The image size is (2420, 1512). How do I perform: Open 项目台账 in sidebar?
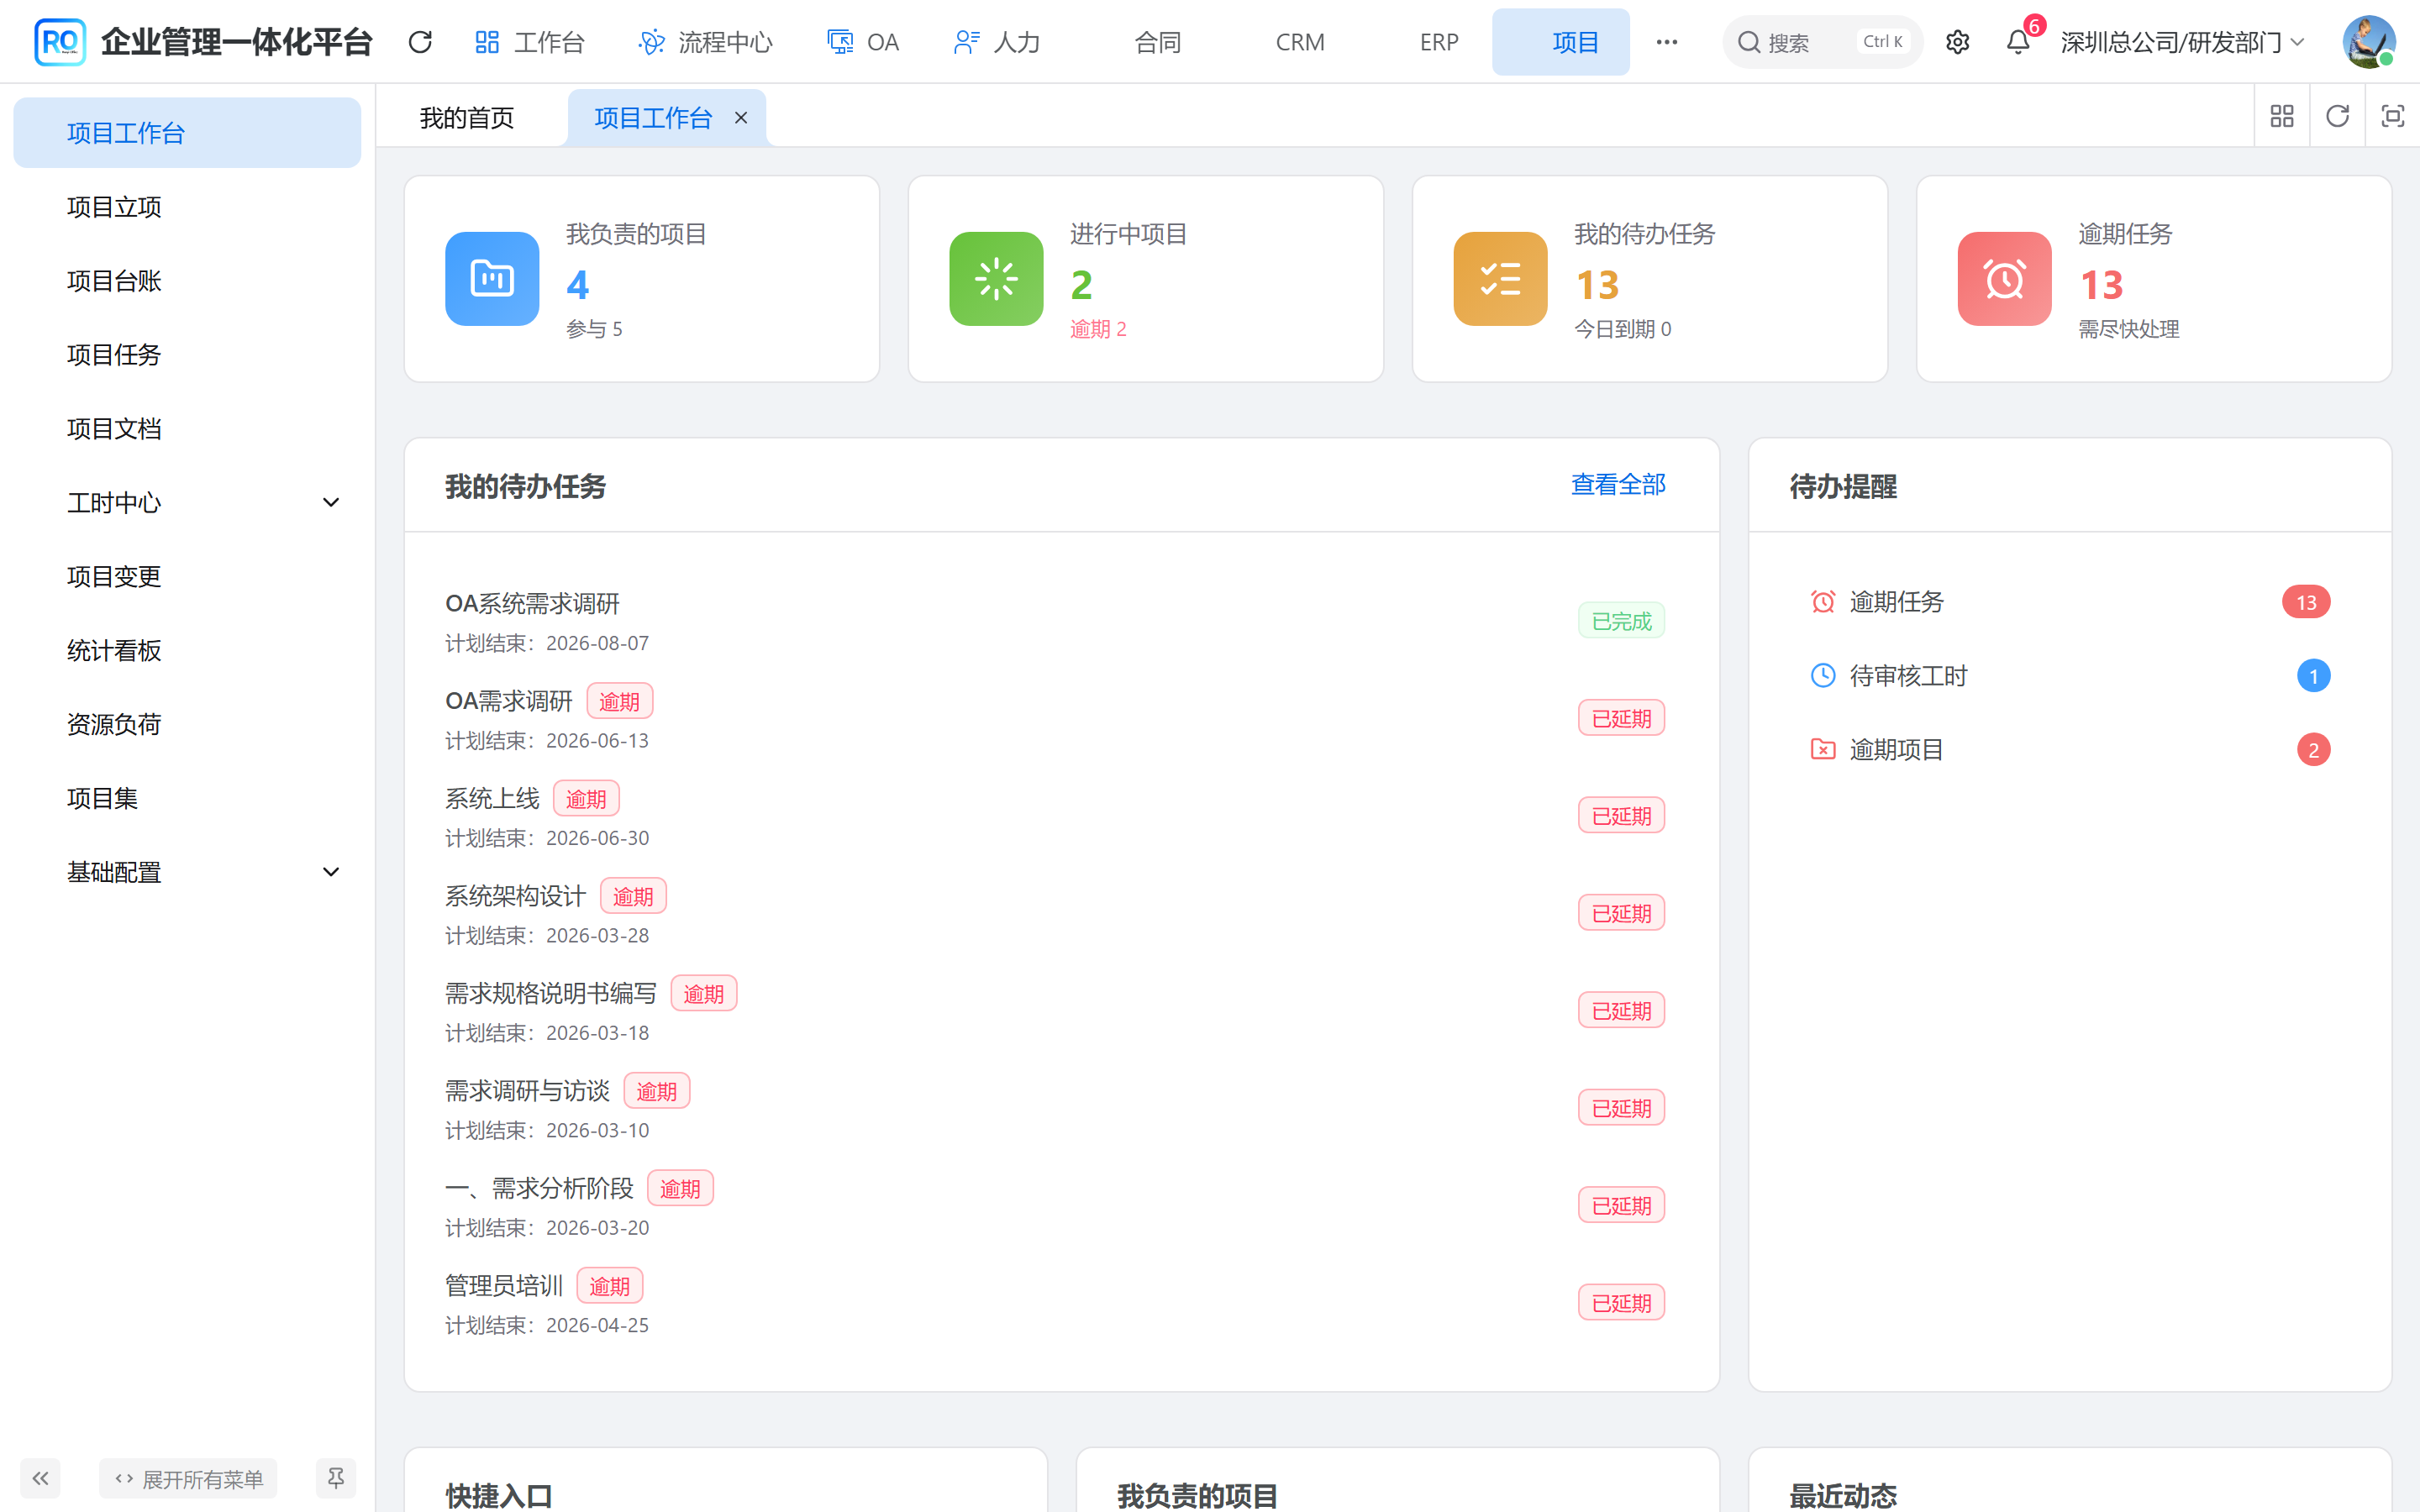point(187,281)
